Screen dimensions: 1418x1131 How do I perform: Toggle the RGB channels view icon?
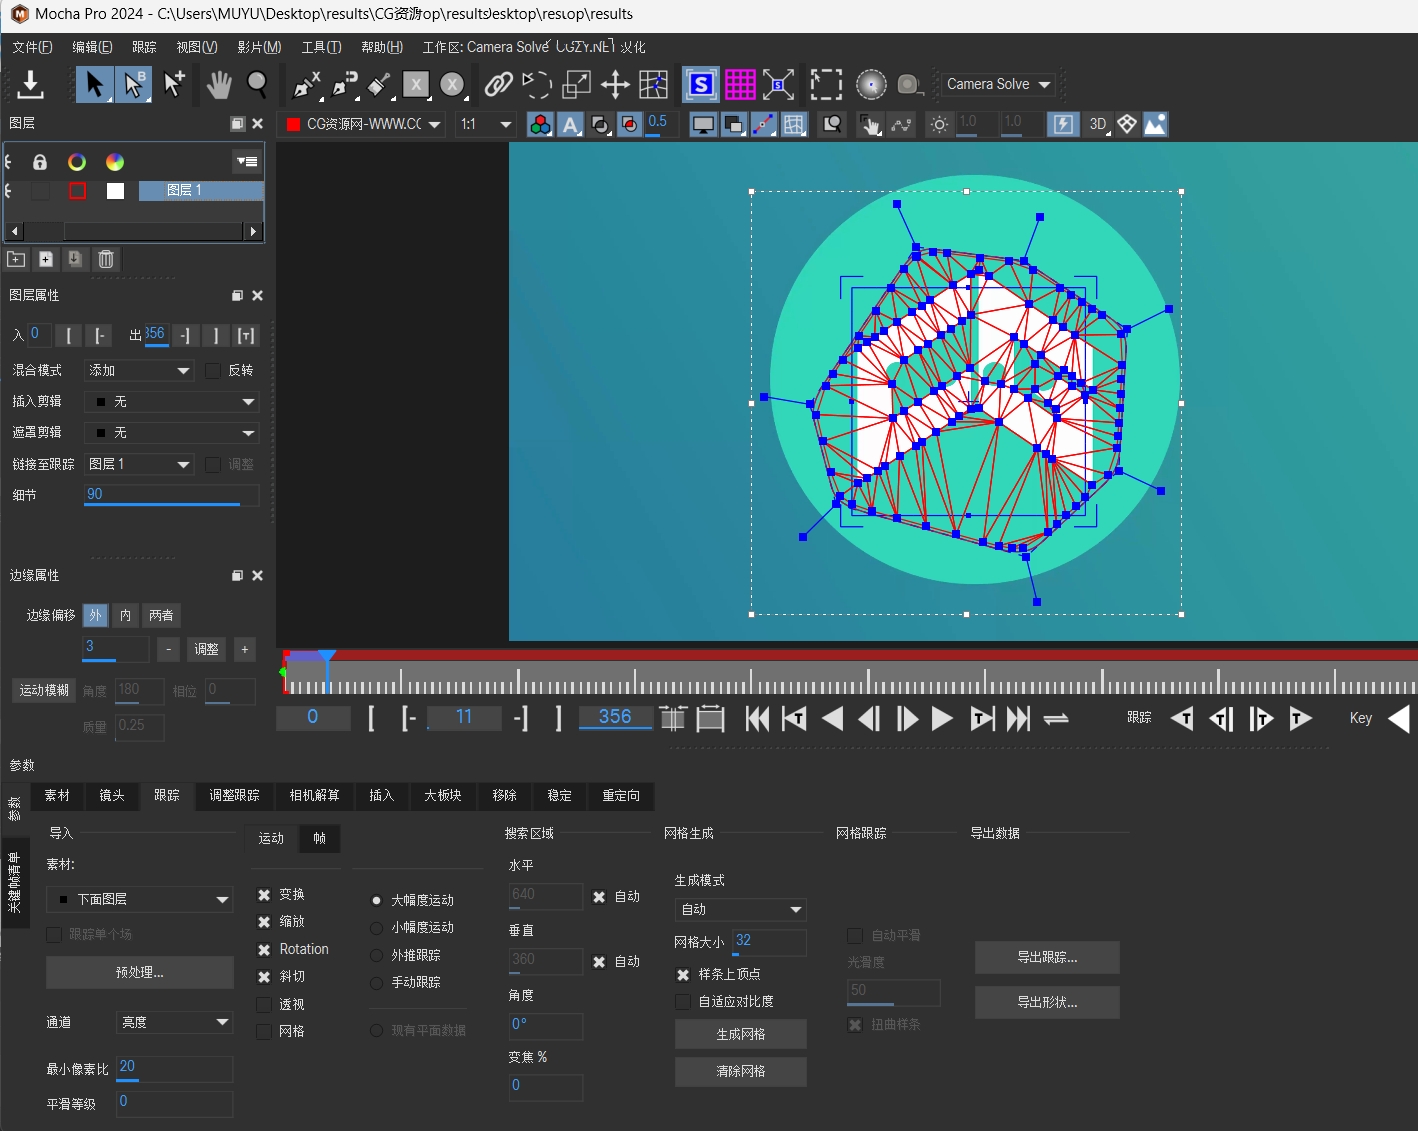click(540, 124)
